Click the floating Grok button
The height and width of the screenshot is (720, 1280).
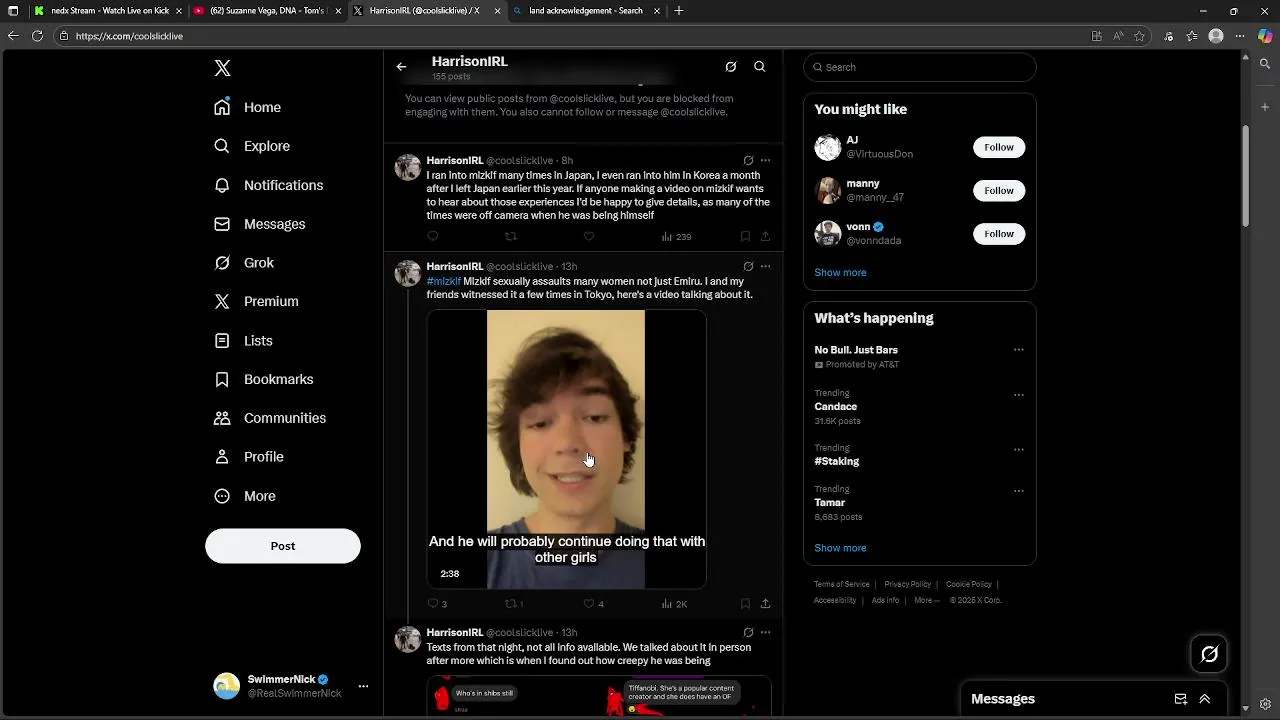1209,654
